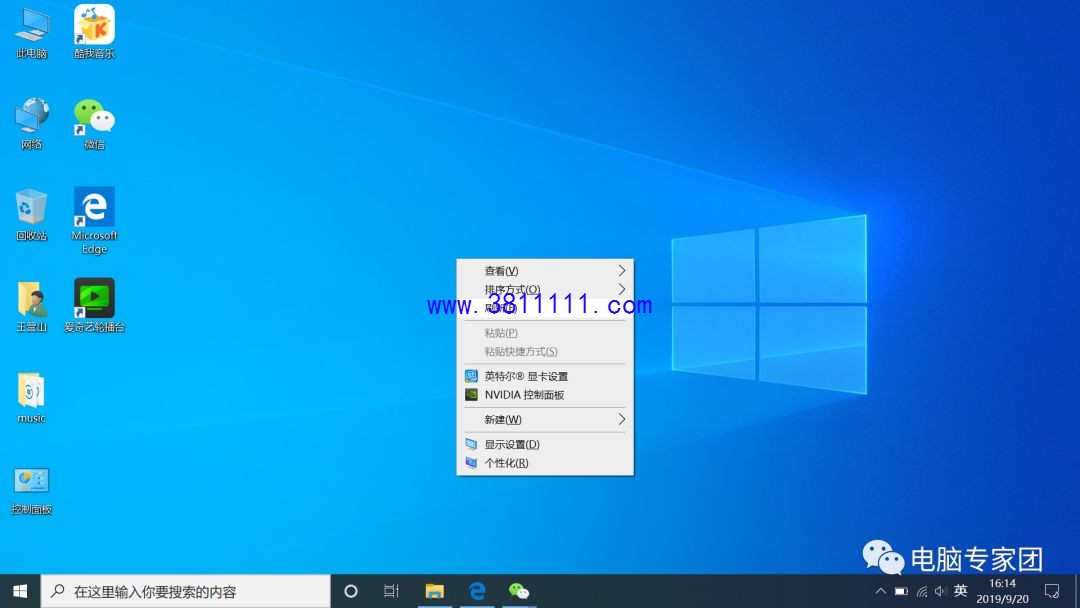Launch Cortana from the taskbar circle
The height and width of the screenshot is (608, 1080).
pyautogui.click(x=351, y=591)
